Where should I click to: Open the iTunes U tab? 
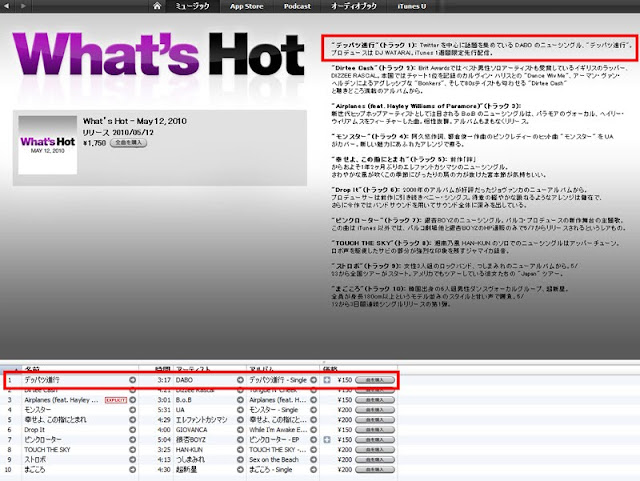click(411, 6)
